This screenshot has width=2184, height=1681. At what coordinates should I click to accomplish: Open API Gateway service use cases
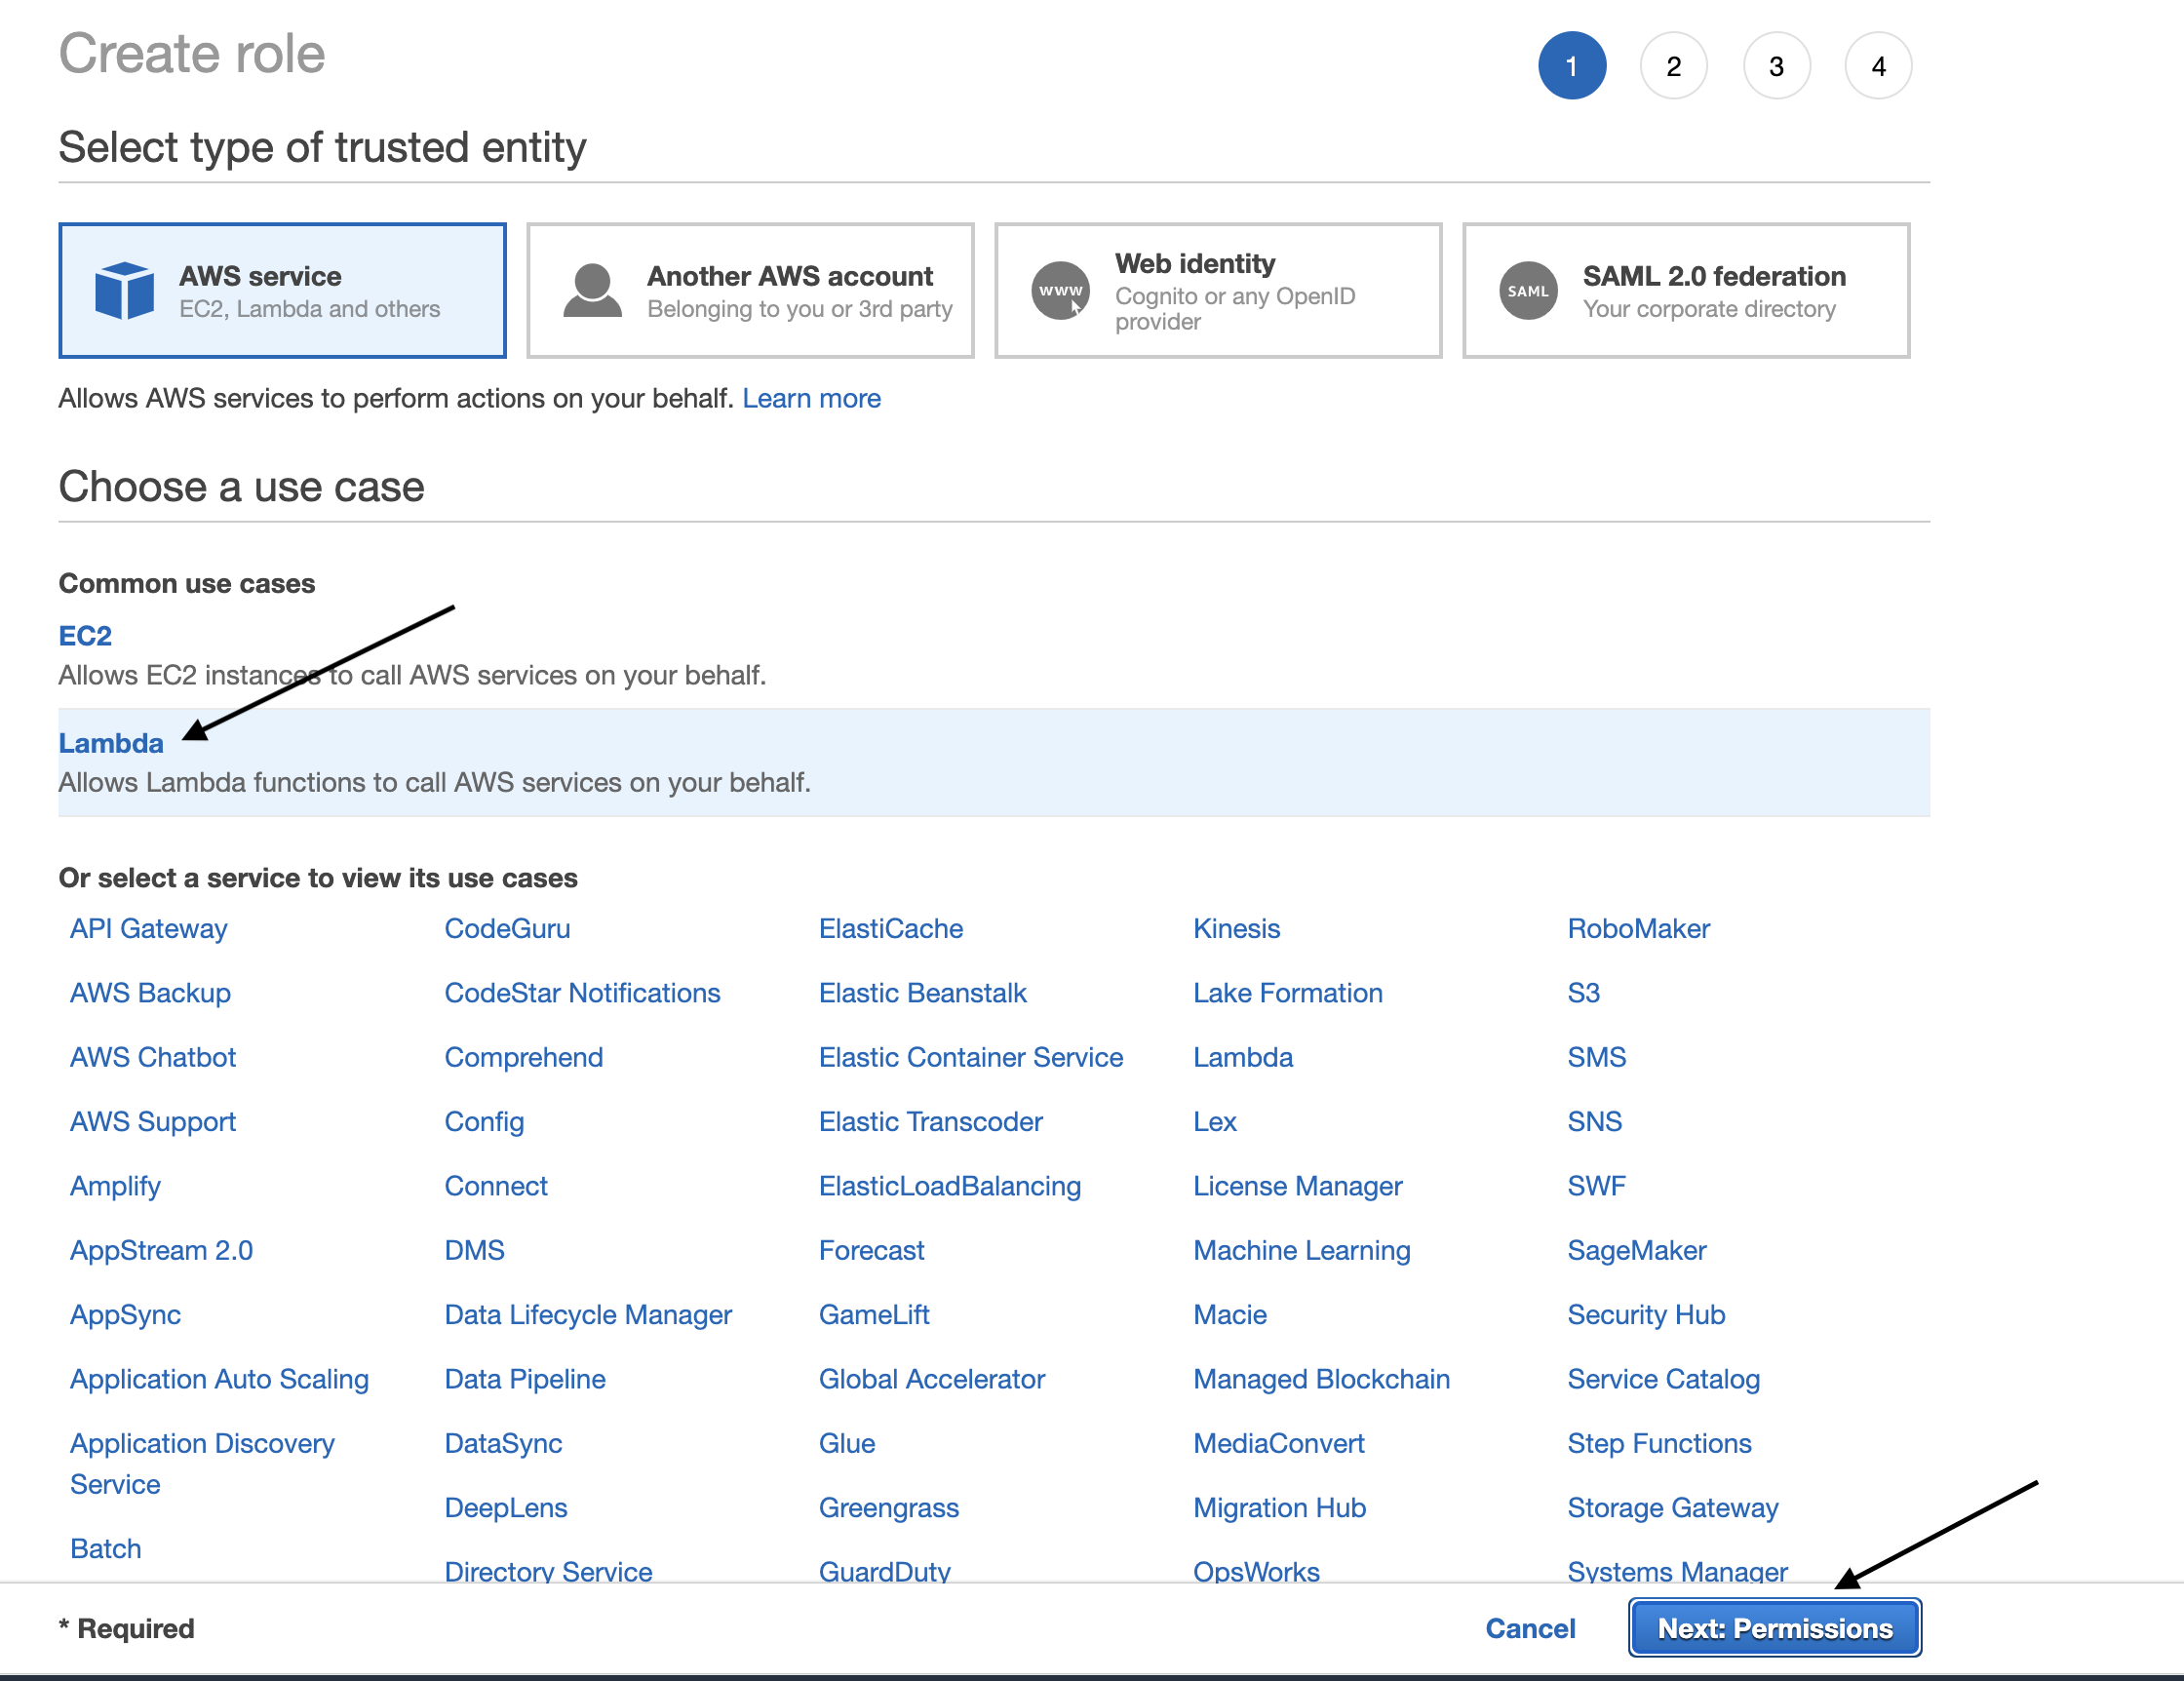(x=149, y=928)
